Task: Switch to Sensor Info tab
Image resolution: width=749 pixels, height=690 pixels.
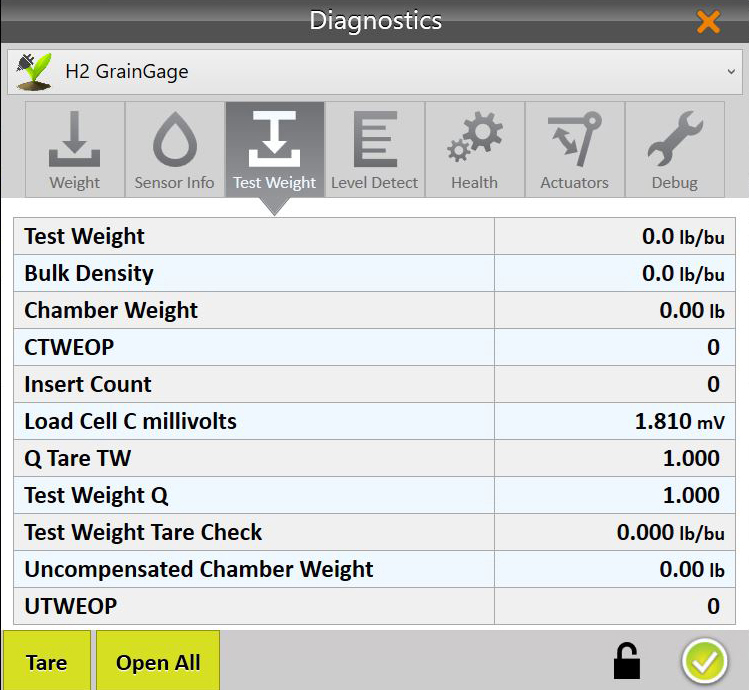Action: tap(174, 149)
